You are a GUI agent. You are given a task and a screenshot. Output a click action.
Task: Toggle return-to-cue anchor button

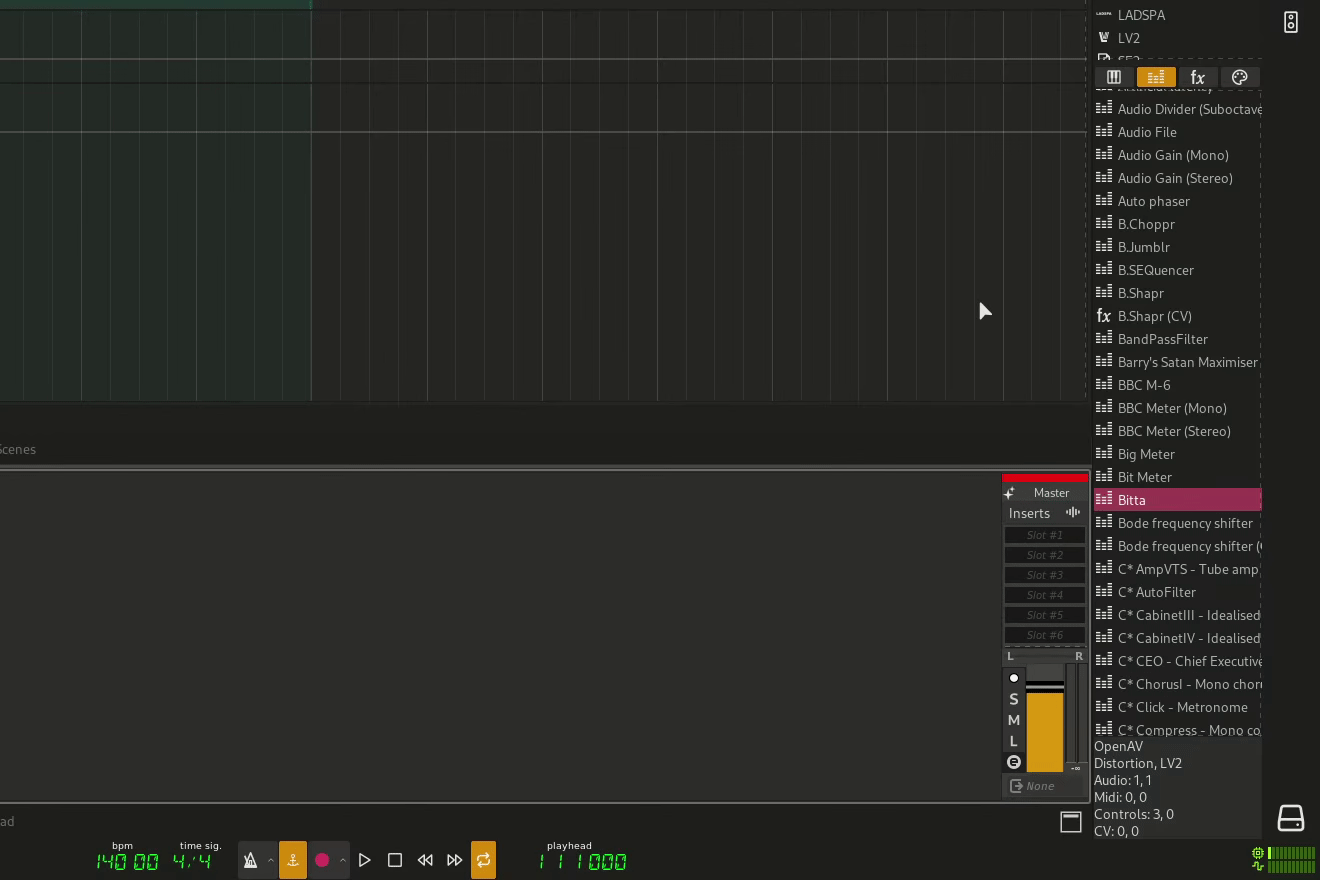click(x=293, y=860)
